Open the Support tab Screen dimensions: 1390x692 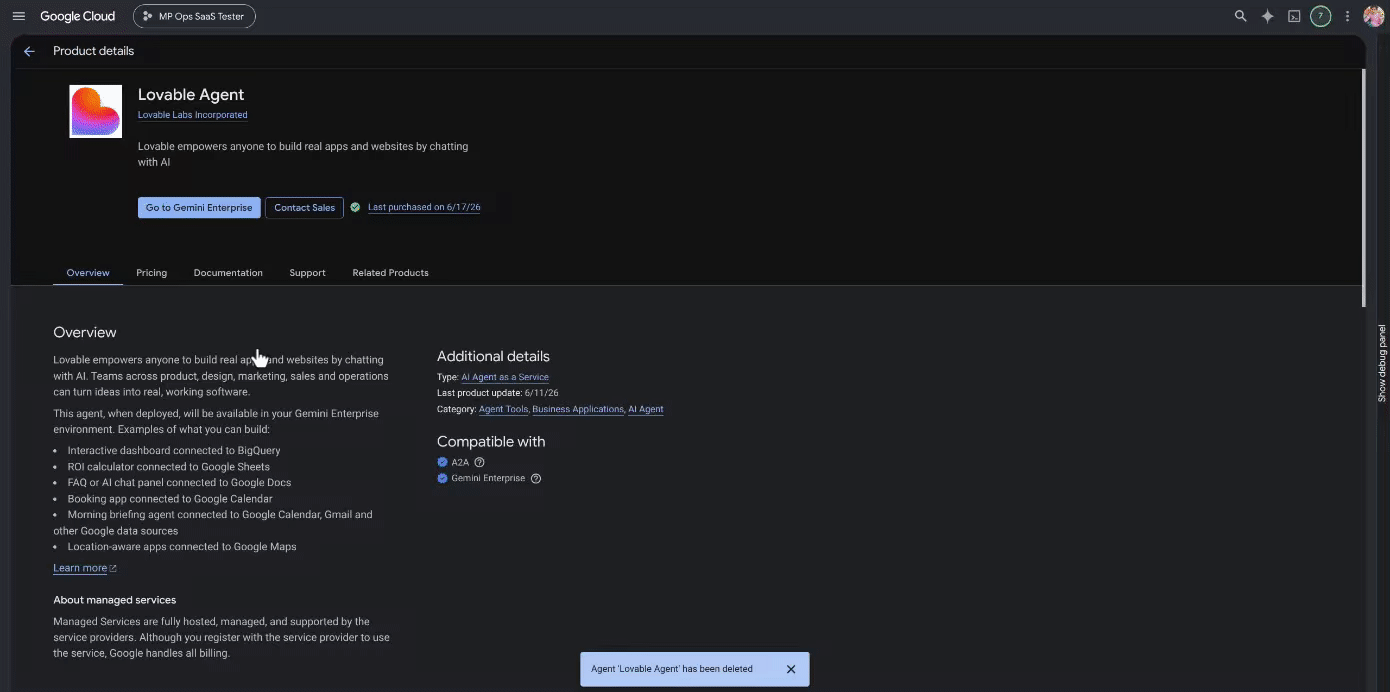(x=307, y=273)
